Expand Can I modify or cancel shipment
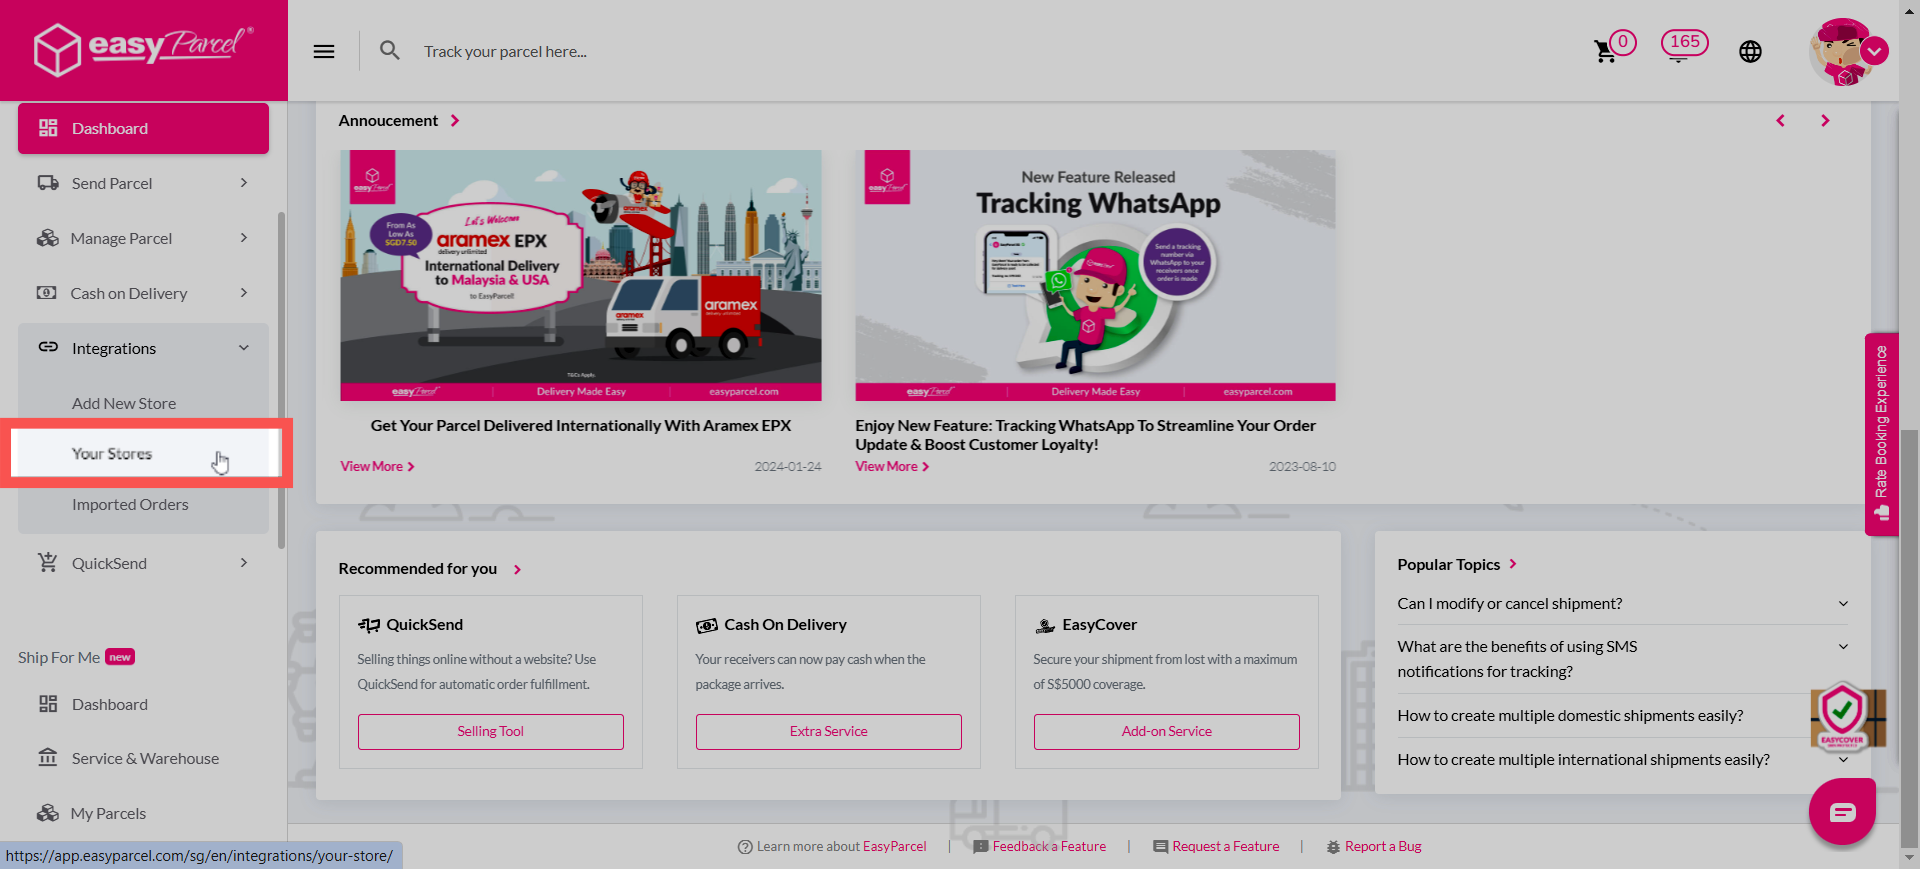1920x869 pixels. tap(1623, 603)
